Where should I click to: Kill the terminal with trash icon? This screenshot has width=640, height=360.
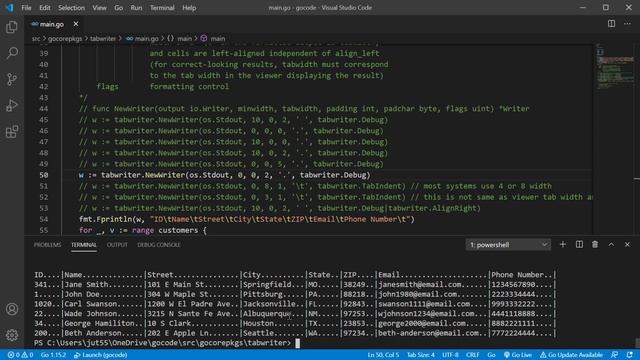[595, 244]
